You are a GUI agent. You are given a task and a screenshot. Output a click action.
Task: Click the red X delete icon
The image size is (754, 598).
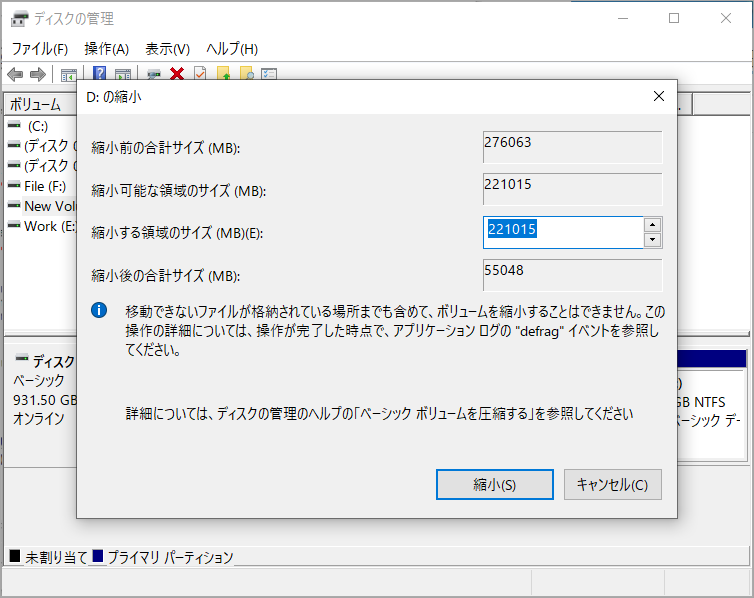(177, 74)
